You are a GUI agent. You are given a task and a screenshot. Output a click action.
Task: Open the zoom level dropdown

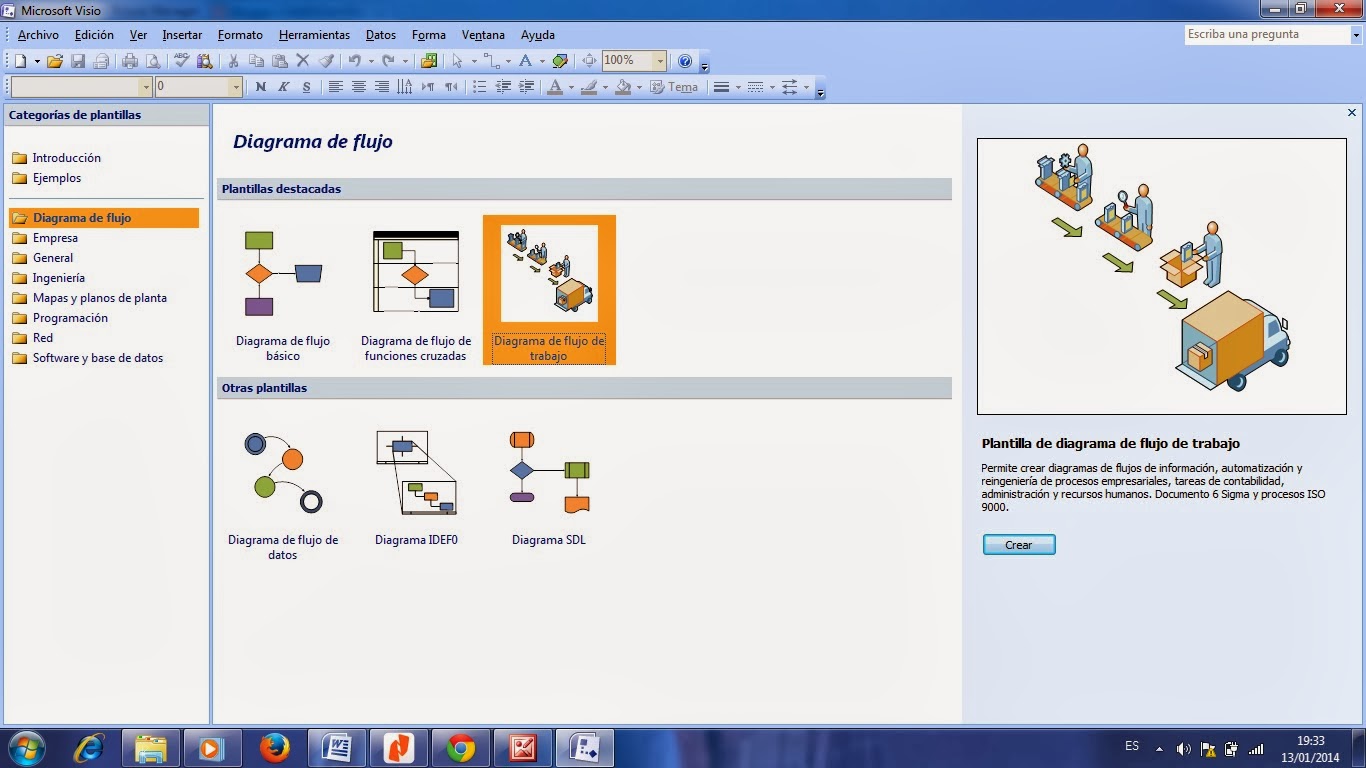pyautogui.click(x=662, y=61)
